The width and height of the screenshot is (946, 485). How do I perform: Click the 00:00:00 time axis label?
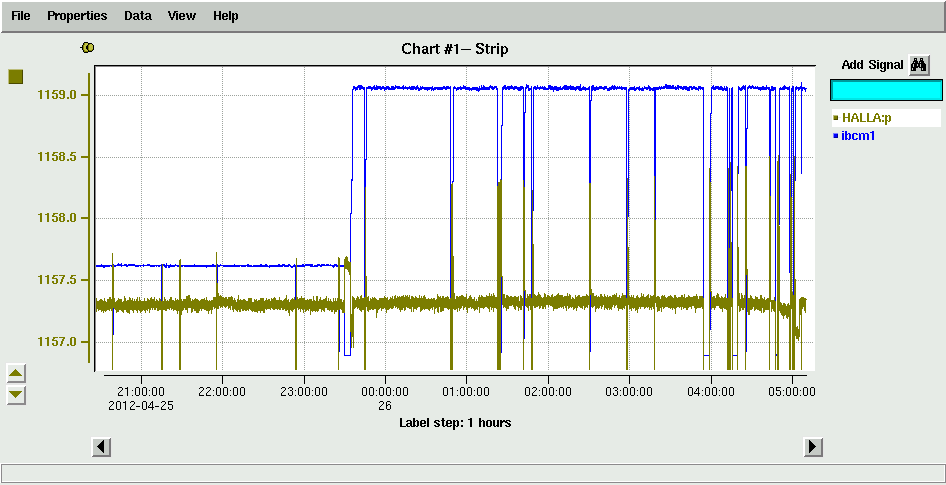(385, 391)
